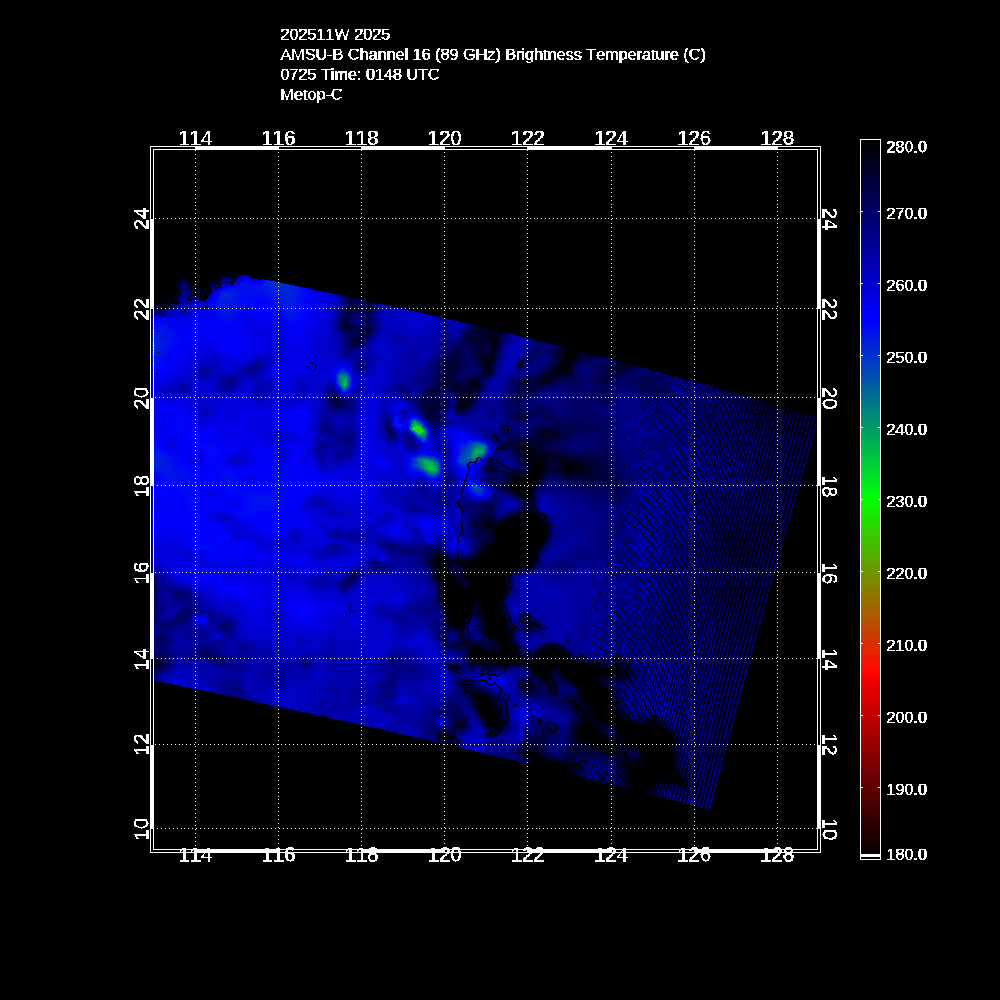Screen dimensions: 1000x1000
Task: Click the colorbar label '180.0'
Action: pos(906,855)
